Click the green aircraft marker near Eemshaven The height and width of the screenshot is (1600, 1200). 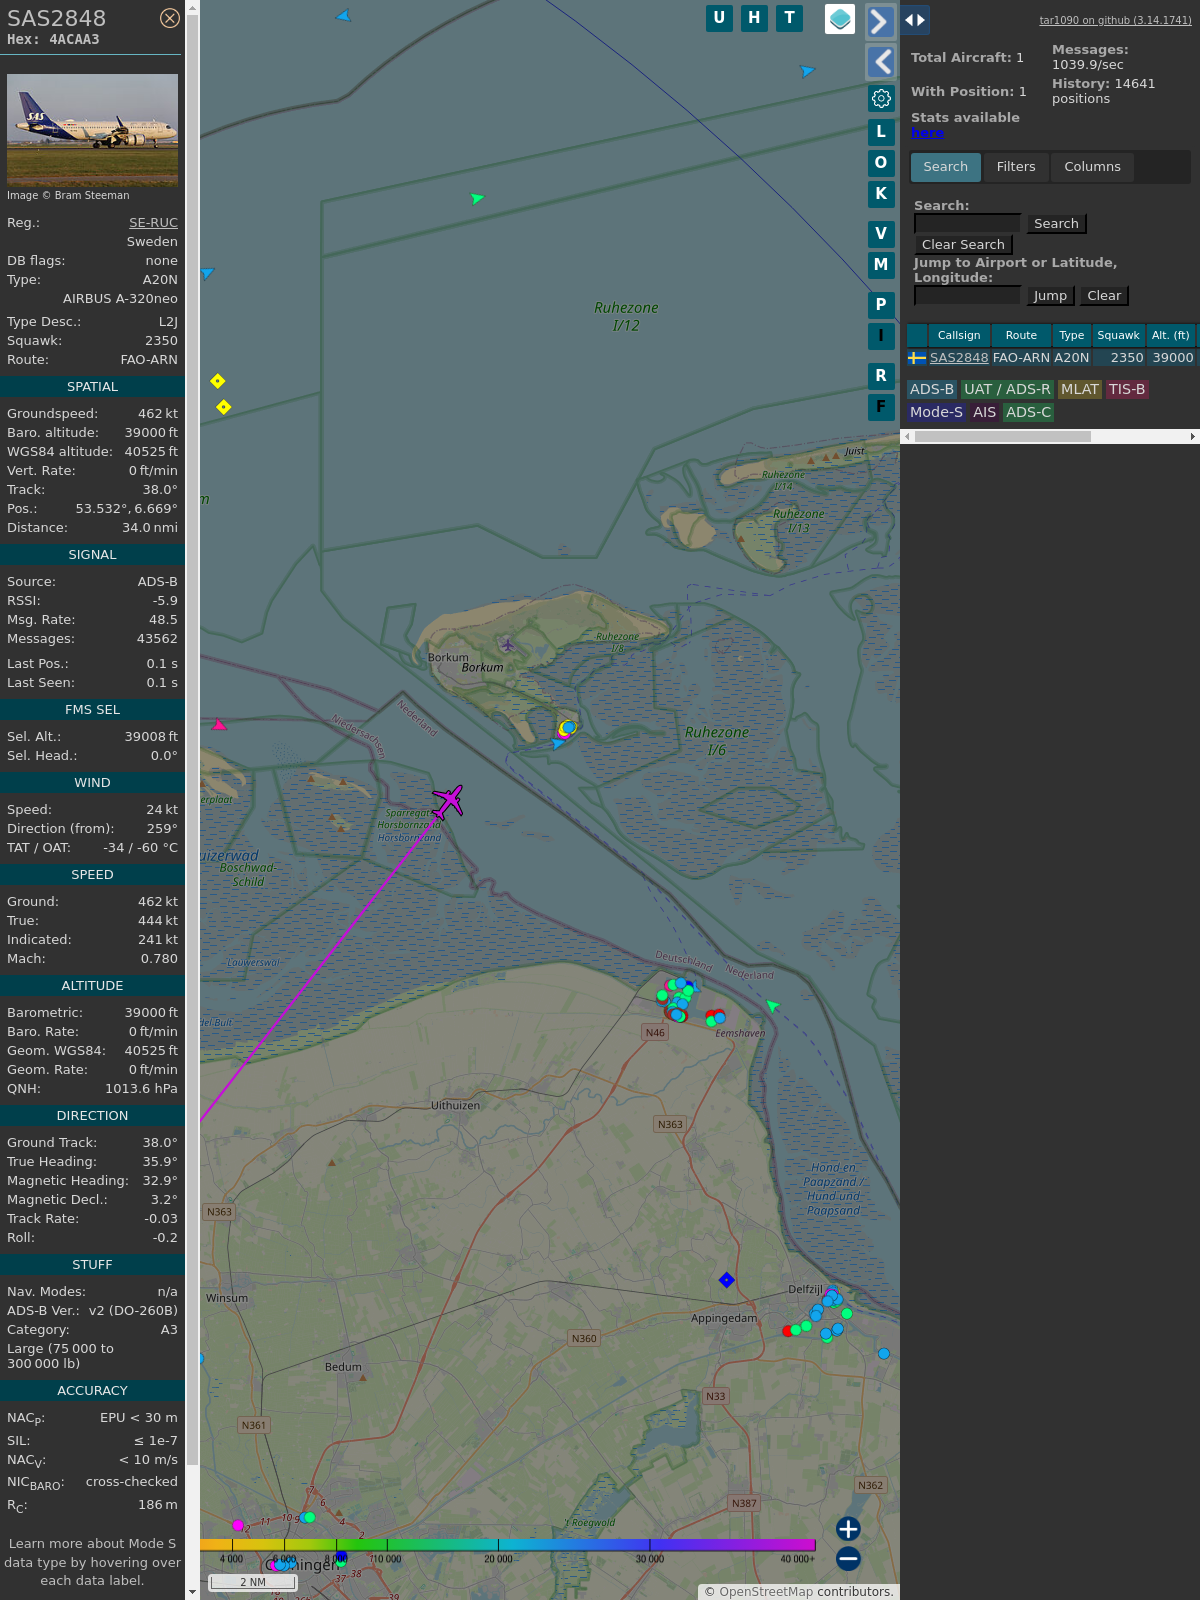point(772,1005)
